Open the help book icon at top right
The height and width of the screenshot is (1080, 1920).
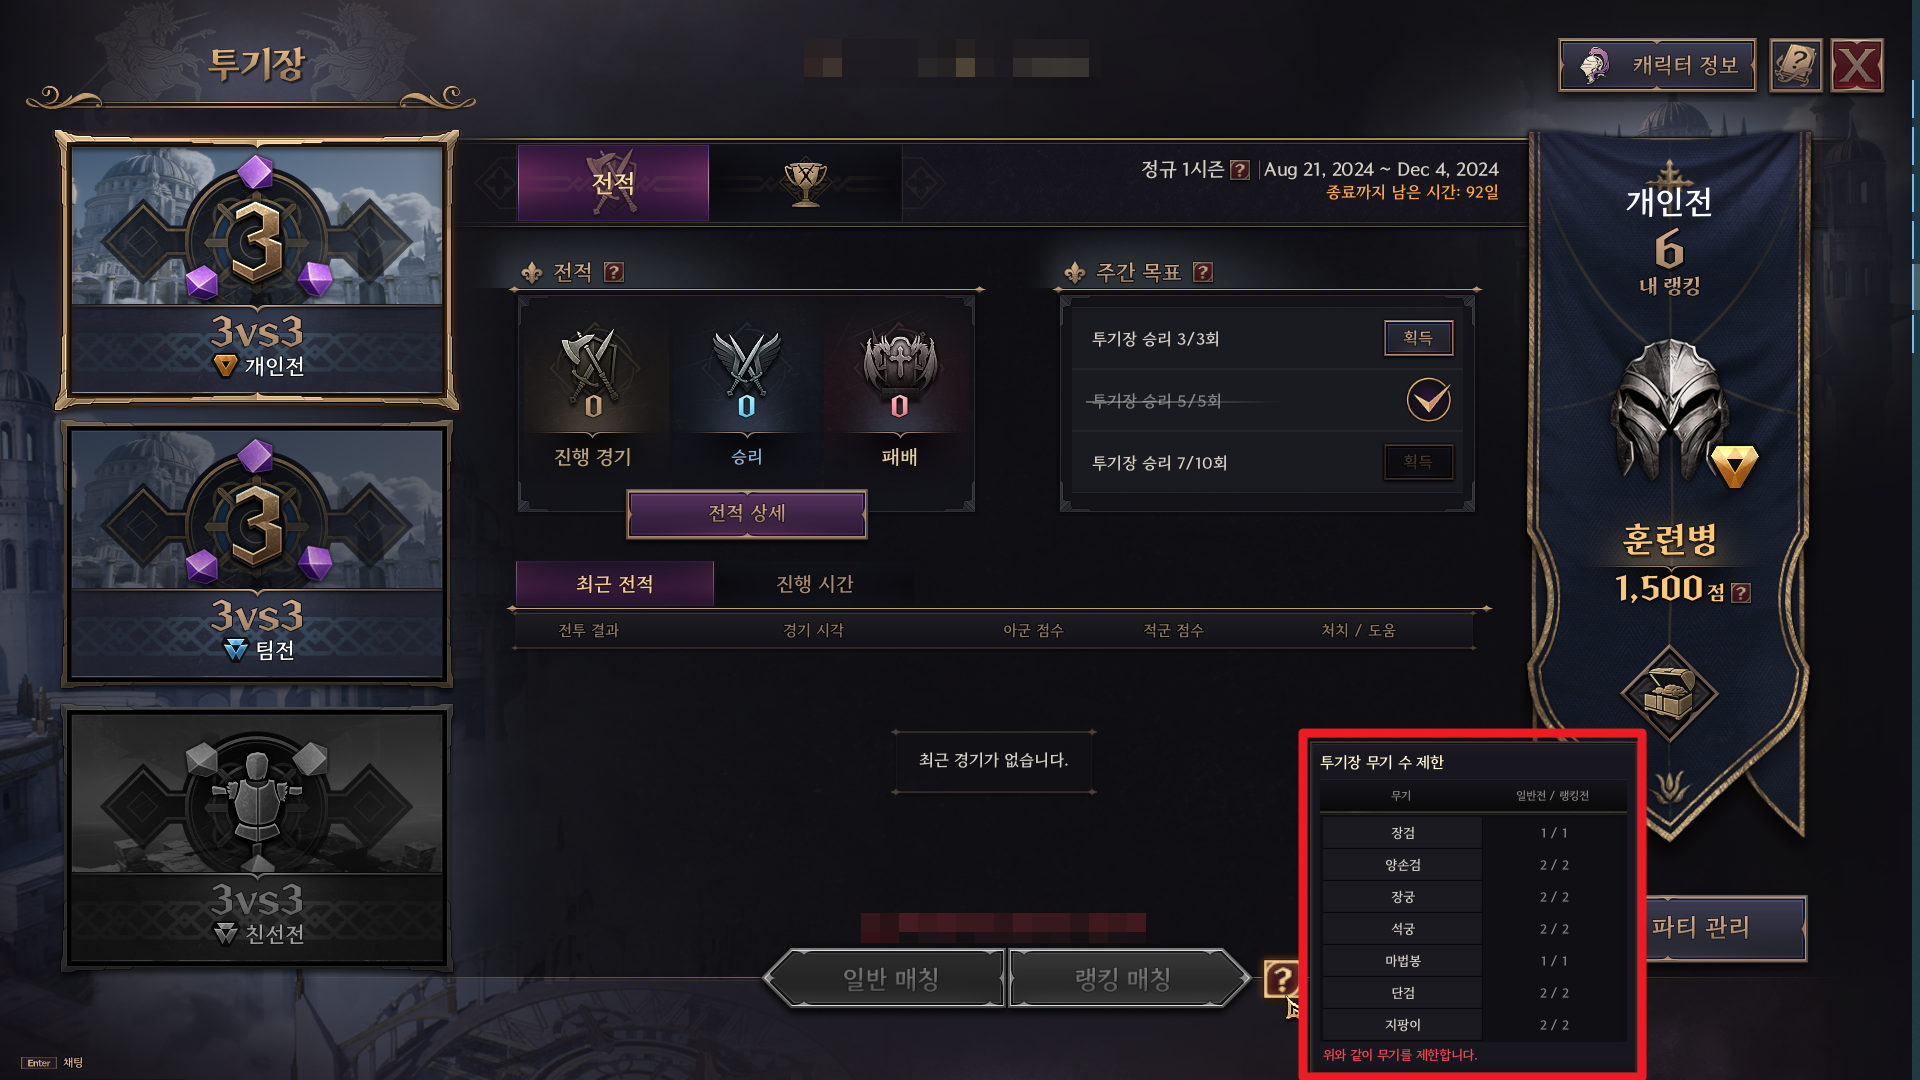pos(1795,66)
